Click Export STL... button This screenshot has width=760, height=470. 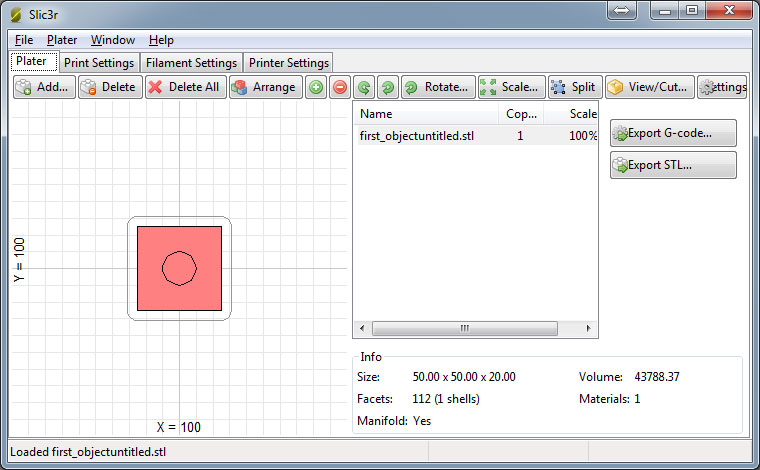pyautogui.click(x=673, y=165)
